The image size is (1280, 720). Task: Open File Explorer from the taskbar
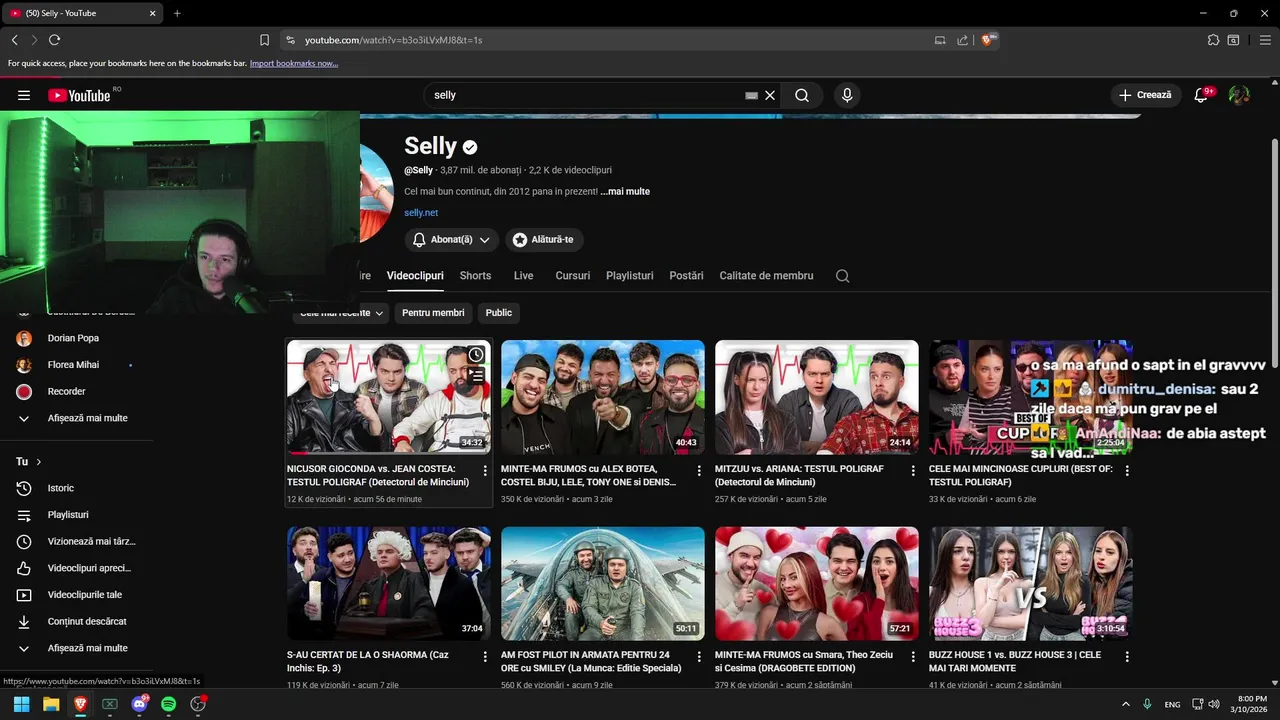click(51, 704)
